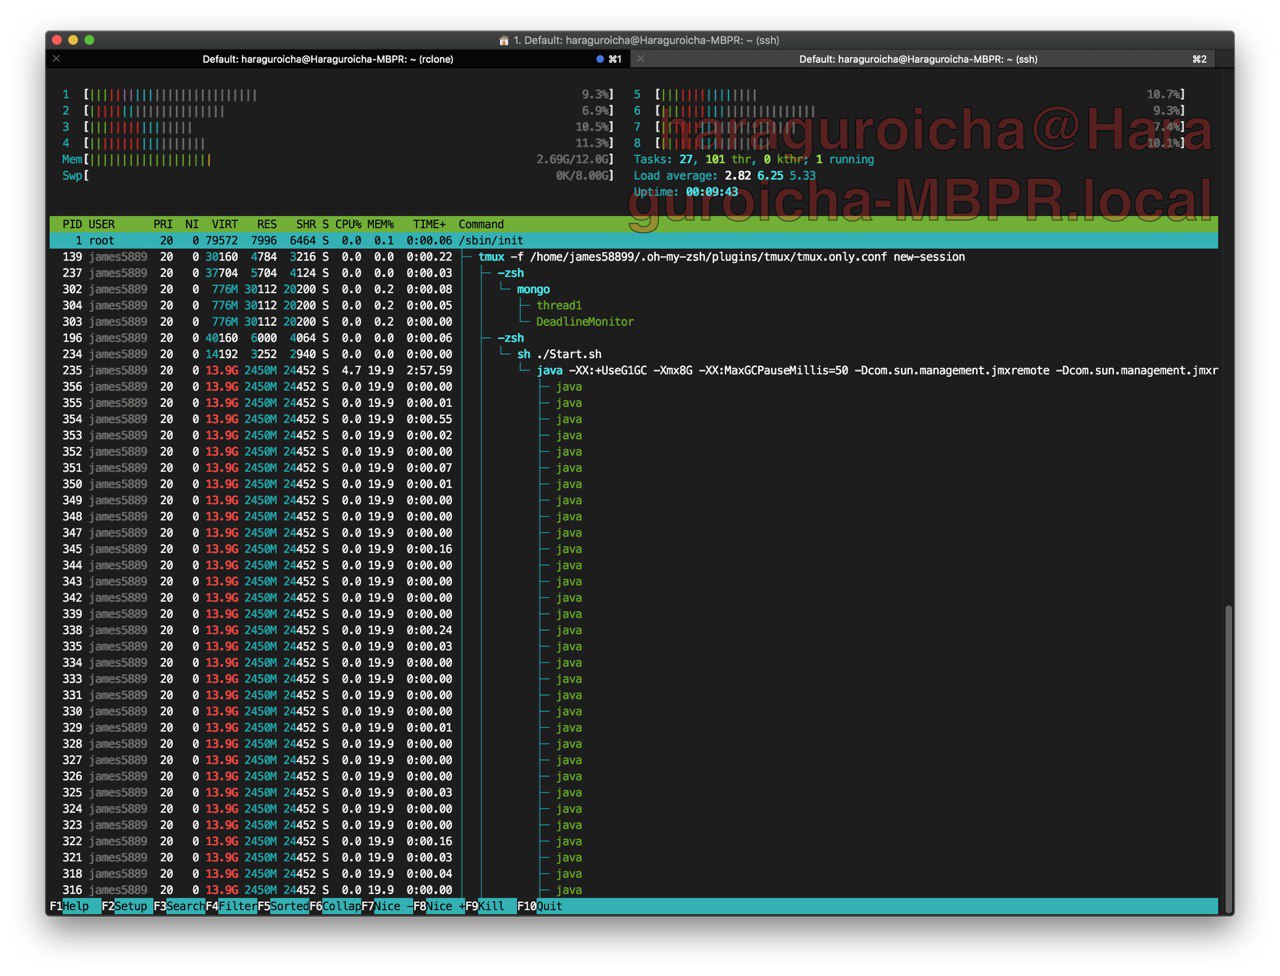The height and width of the screenshot is (976, 1280).
Task: Select the sh ./Start.sh process row
Action: 634,354
